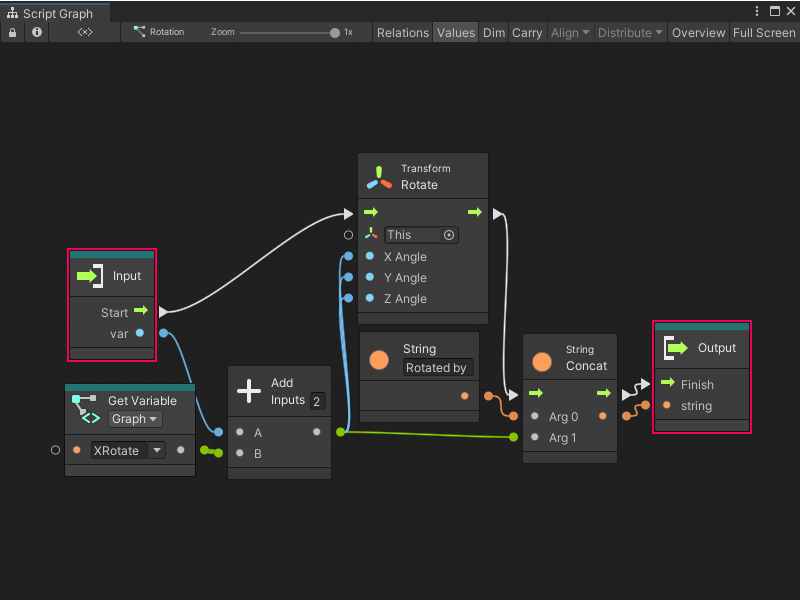
Task: Click the Transform Rotate node's axis icon
Action: 378,176
